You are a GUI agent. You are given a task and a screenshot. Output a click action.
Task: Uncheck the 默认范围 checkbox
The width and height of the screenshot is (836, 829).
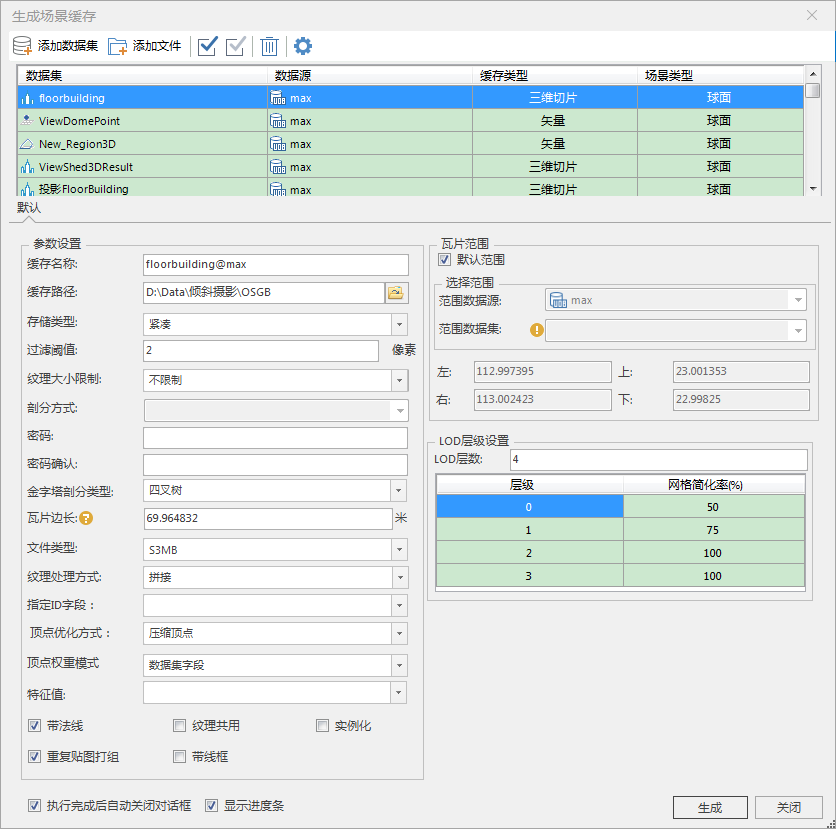point(446,260)
